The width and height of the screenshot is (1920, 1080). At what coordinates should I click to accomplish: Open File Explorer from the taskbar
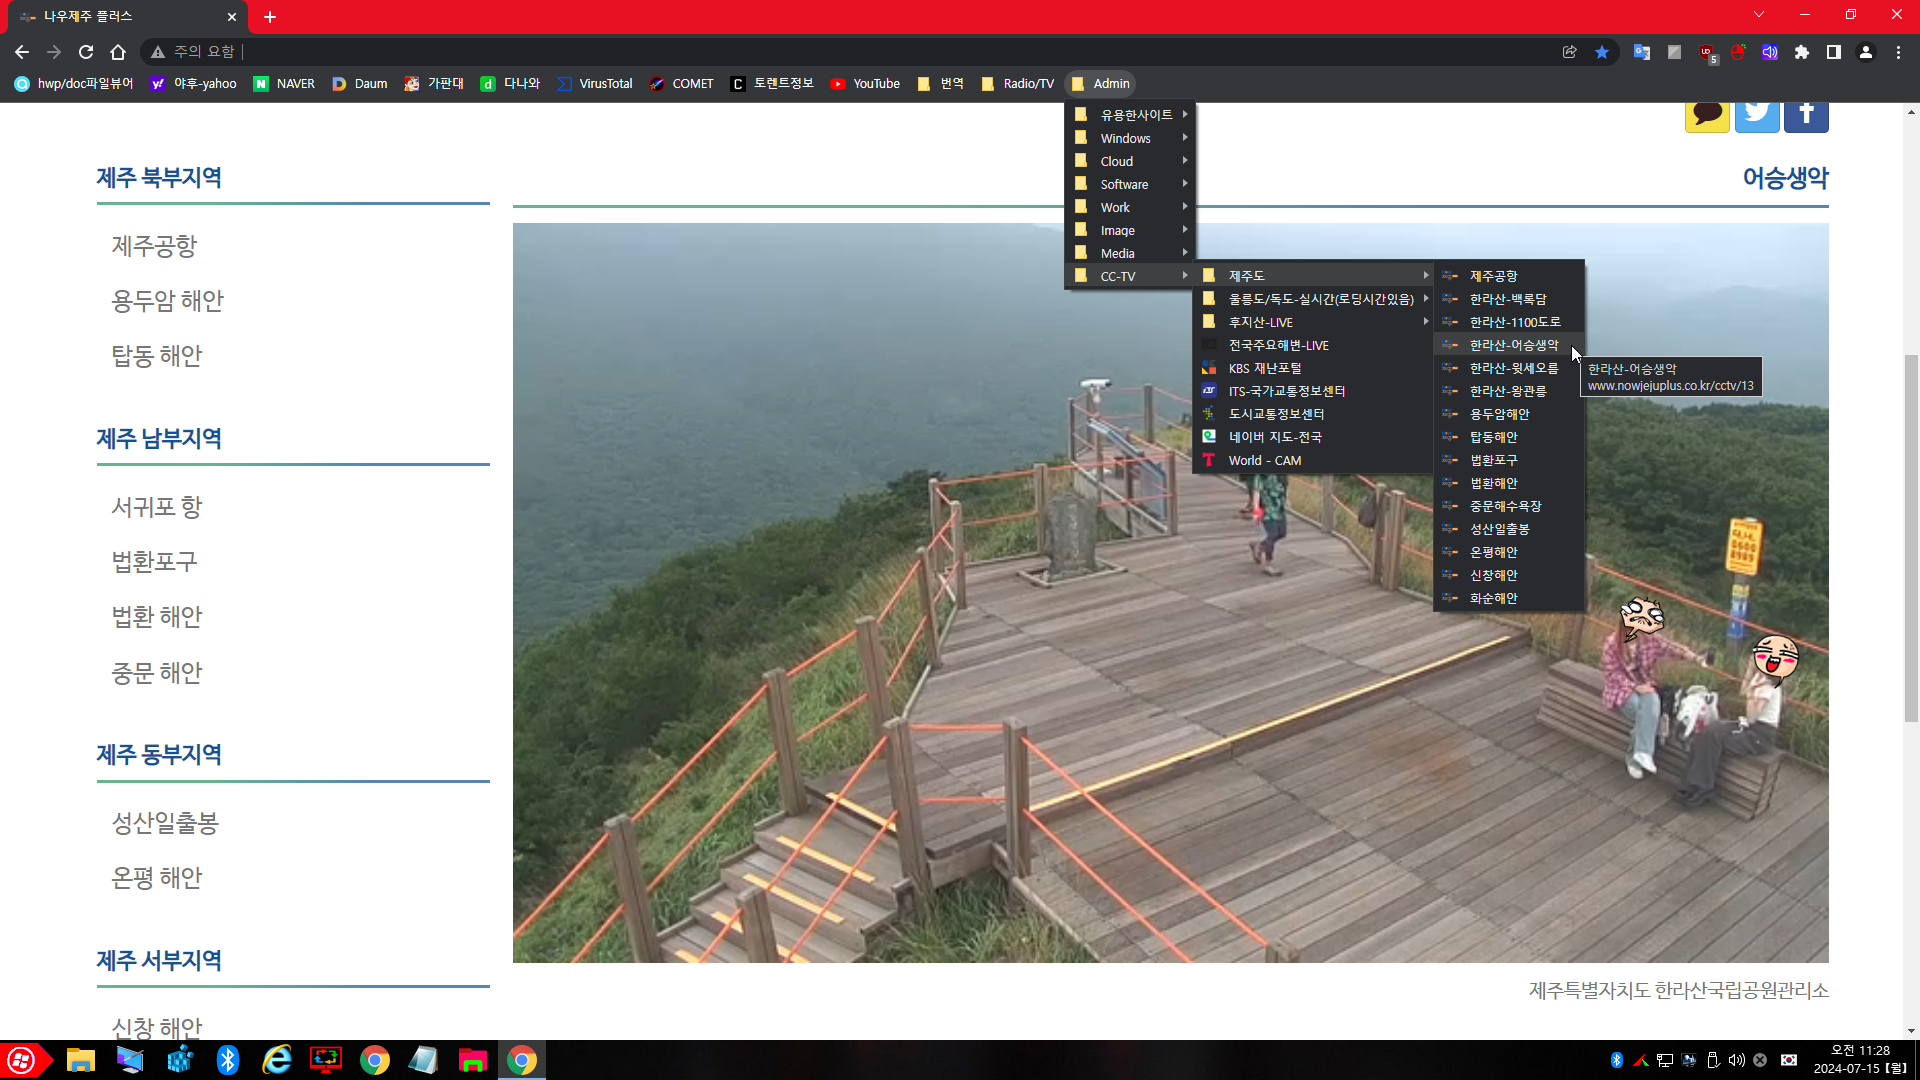(81, 1060)
